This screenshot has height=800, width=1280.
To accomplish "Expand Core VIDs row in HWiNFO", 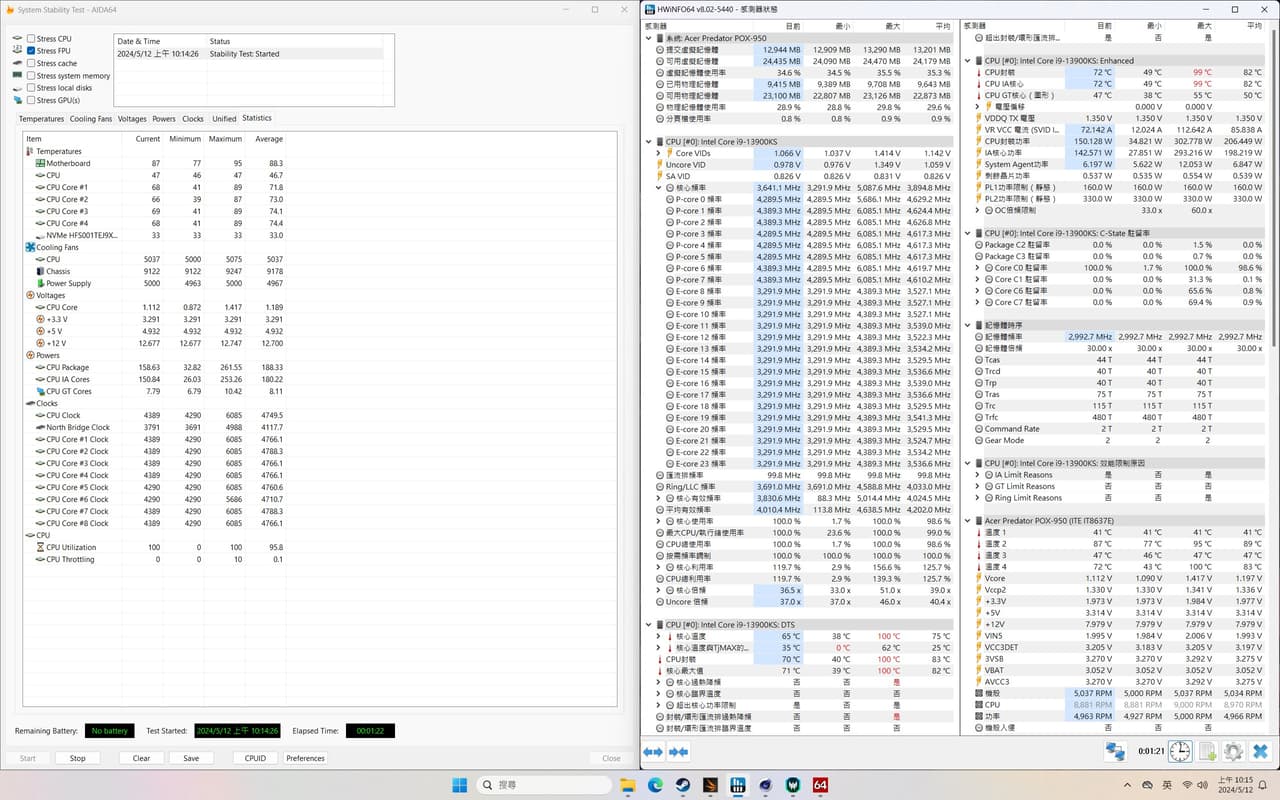I will pyautogui.click(x=659, y=153).
